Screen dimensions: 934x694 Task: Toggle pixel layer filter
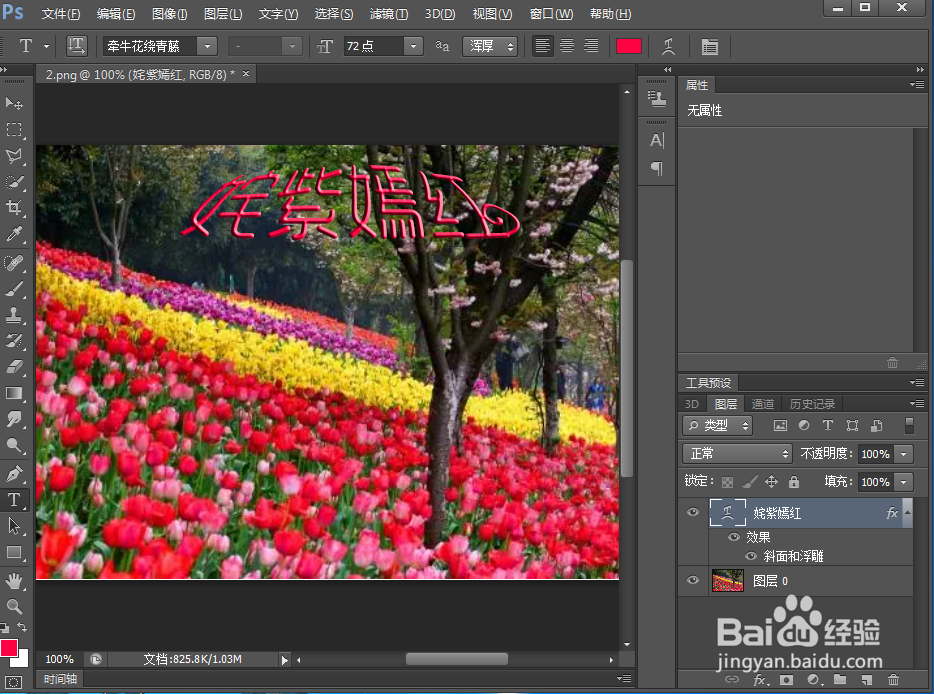[x=780, y=425]
